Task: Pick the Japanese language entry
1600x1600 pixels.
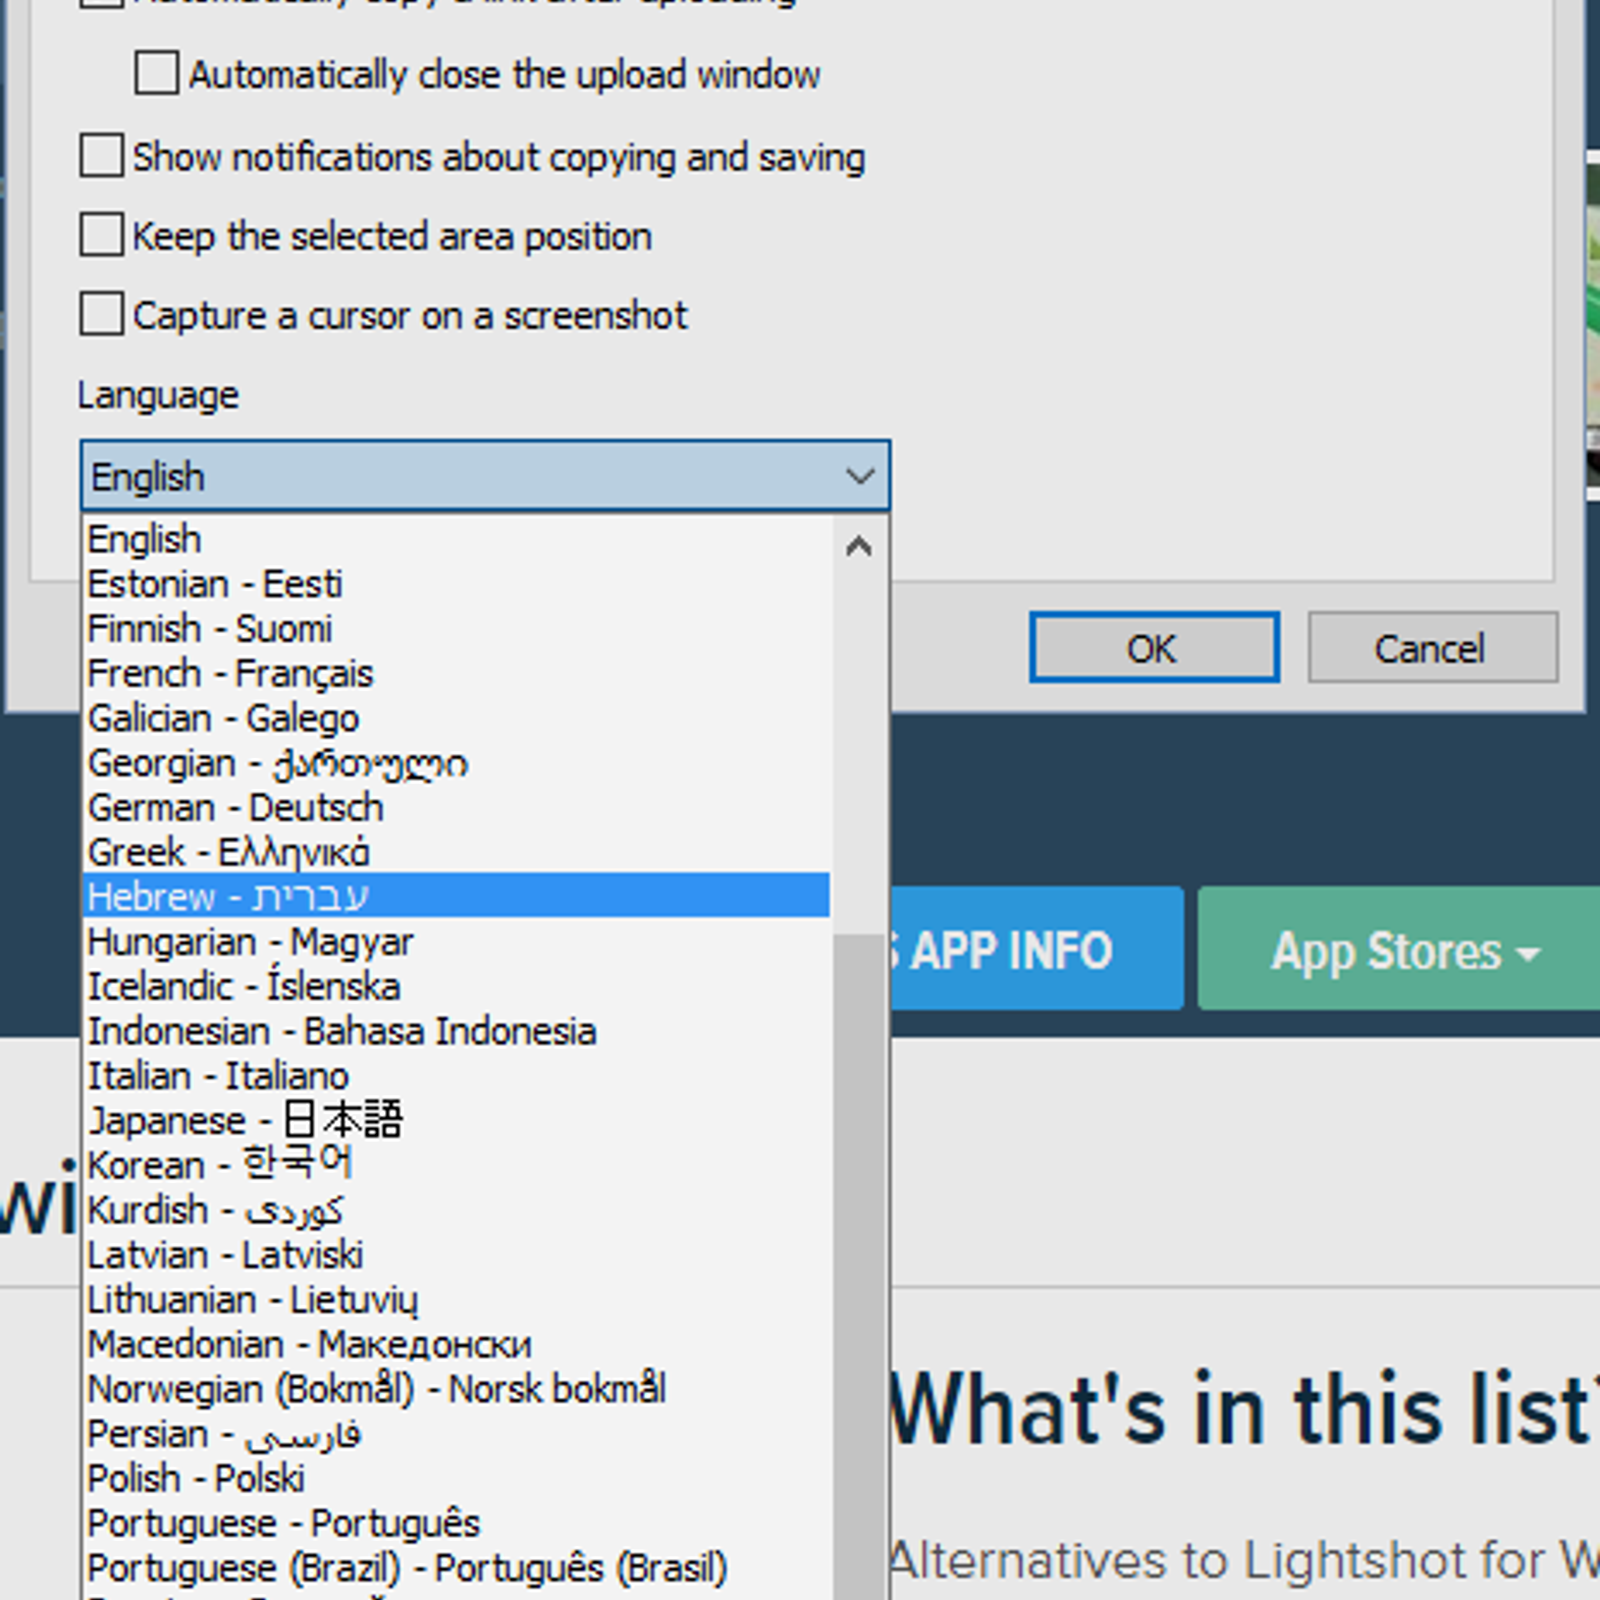Action: tap(456, 1120)
